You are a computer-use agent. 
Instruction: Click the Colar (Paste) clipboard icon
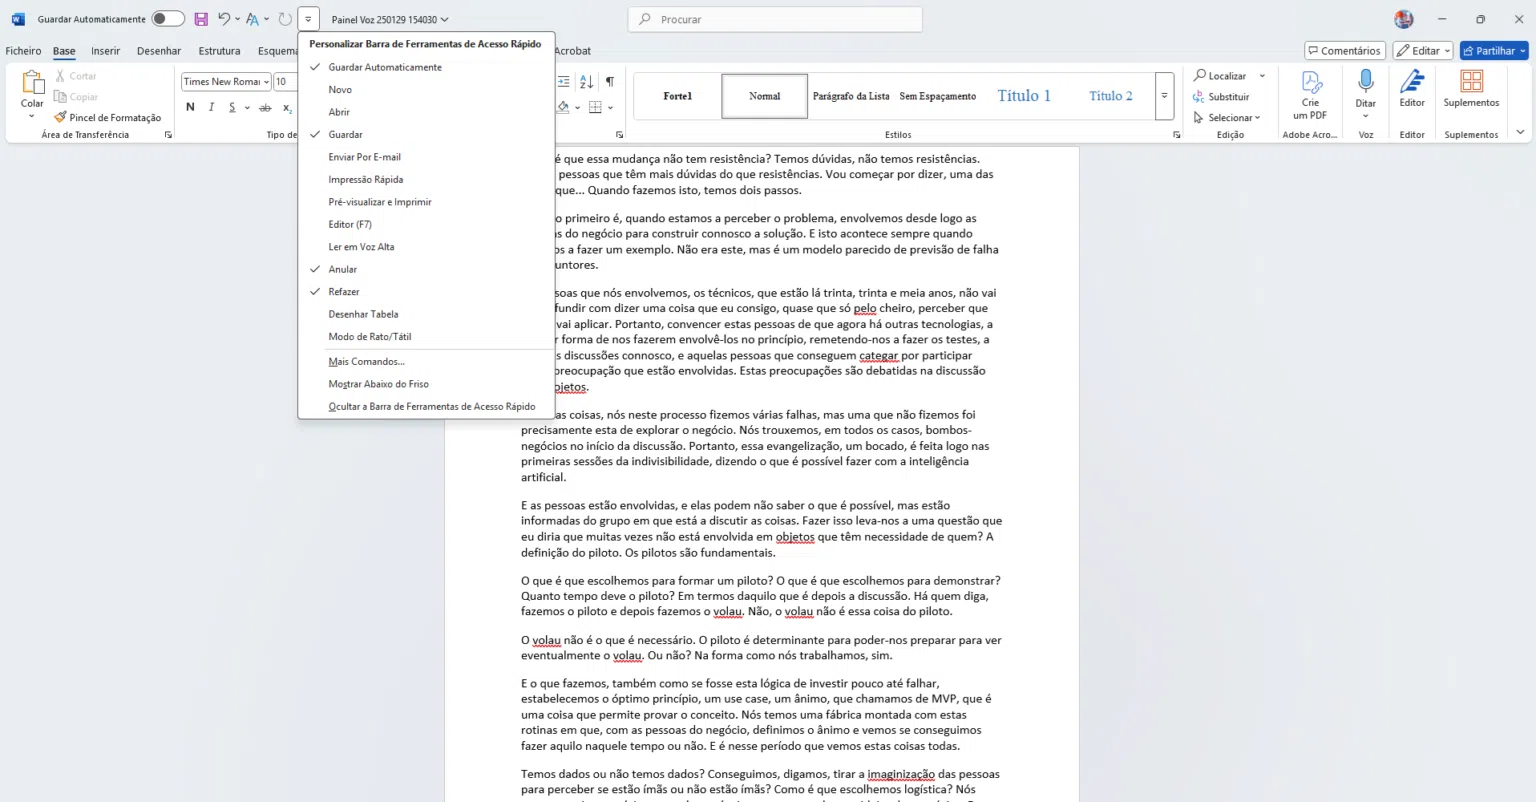click(32, 83)
